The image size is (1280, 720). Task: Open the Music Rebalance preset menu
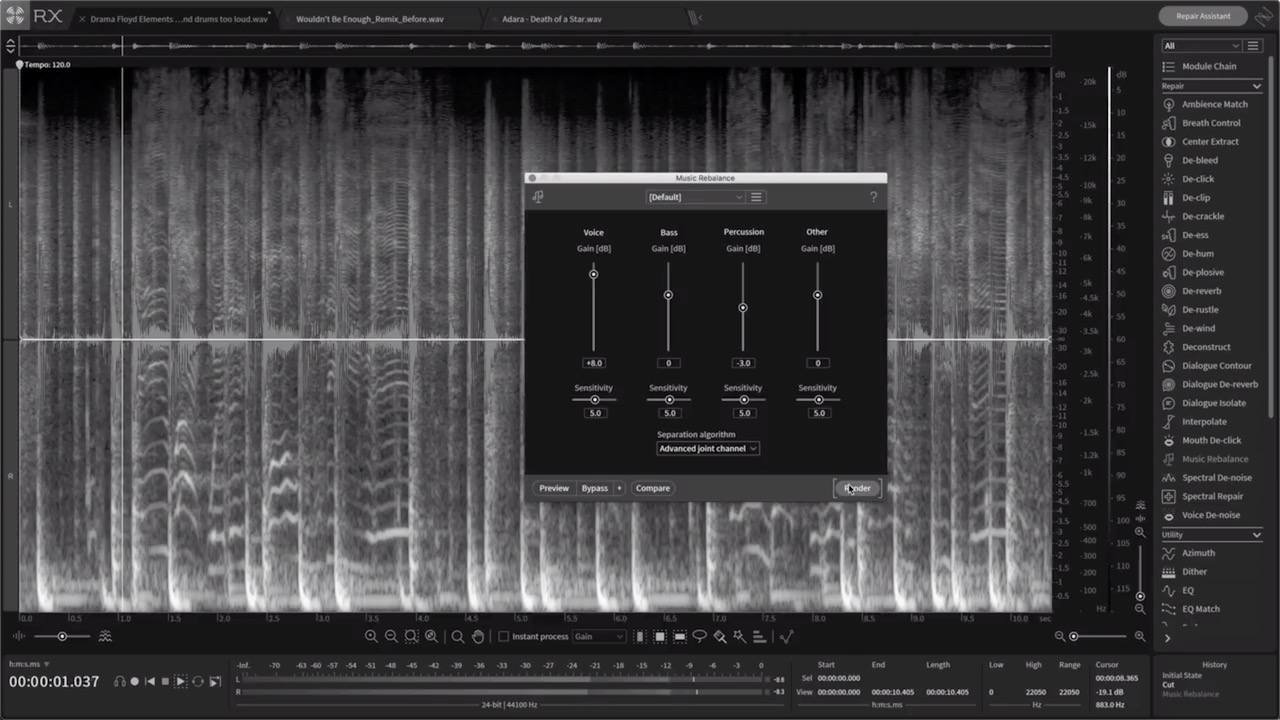coord(757,197)
